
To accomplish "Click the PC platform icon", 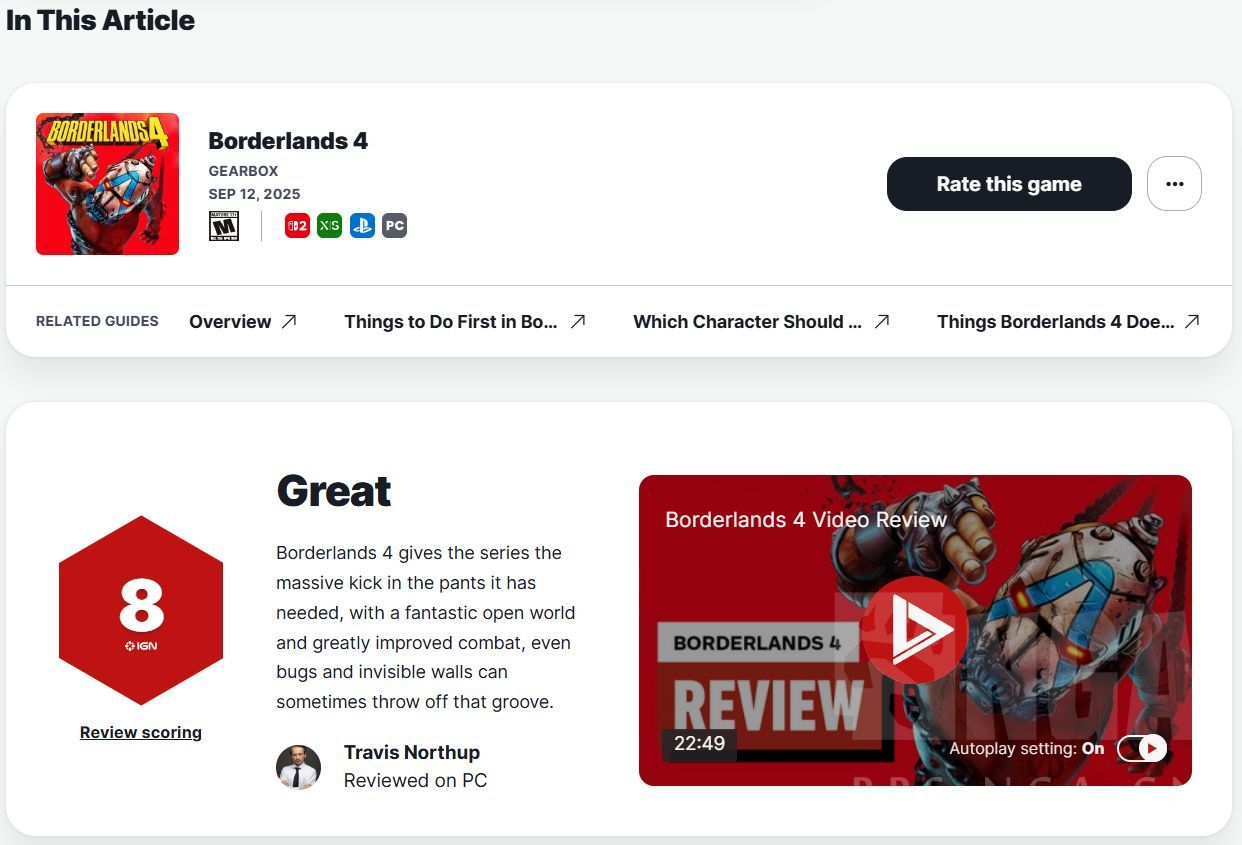I will (x=395, y=226).
